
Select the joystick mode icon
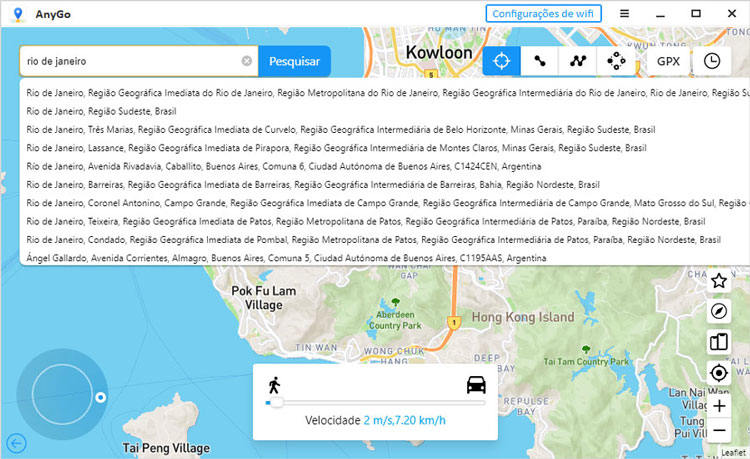pos(616,61)
